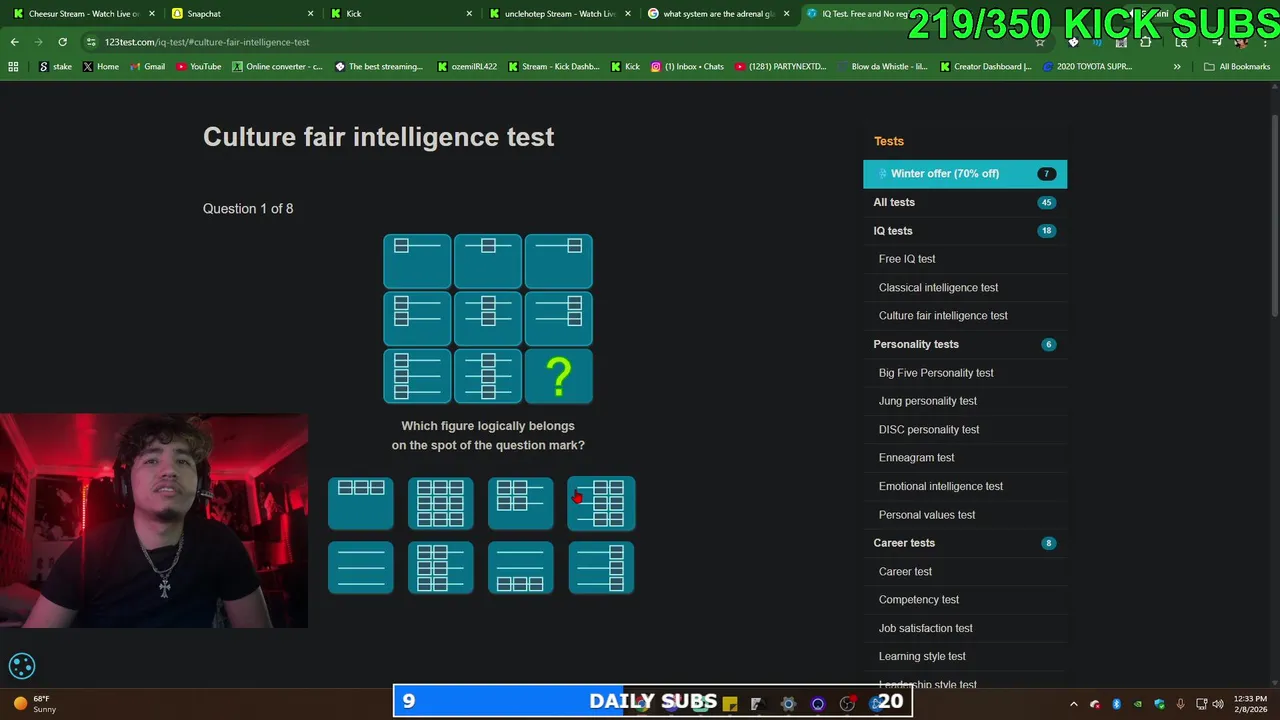Image resolution: width=1280 pixels, height=720 pixels.
Task: Close the unclehotep Stream tab
Action: pyautogui.click(x=628, y=14)
